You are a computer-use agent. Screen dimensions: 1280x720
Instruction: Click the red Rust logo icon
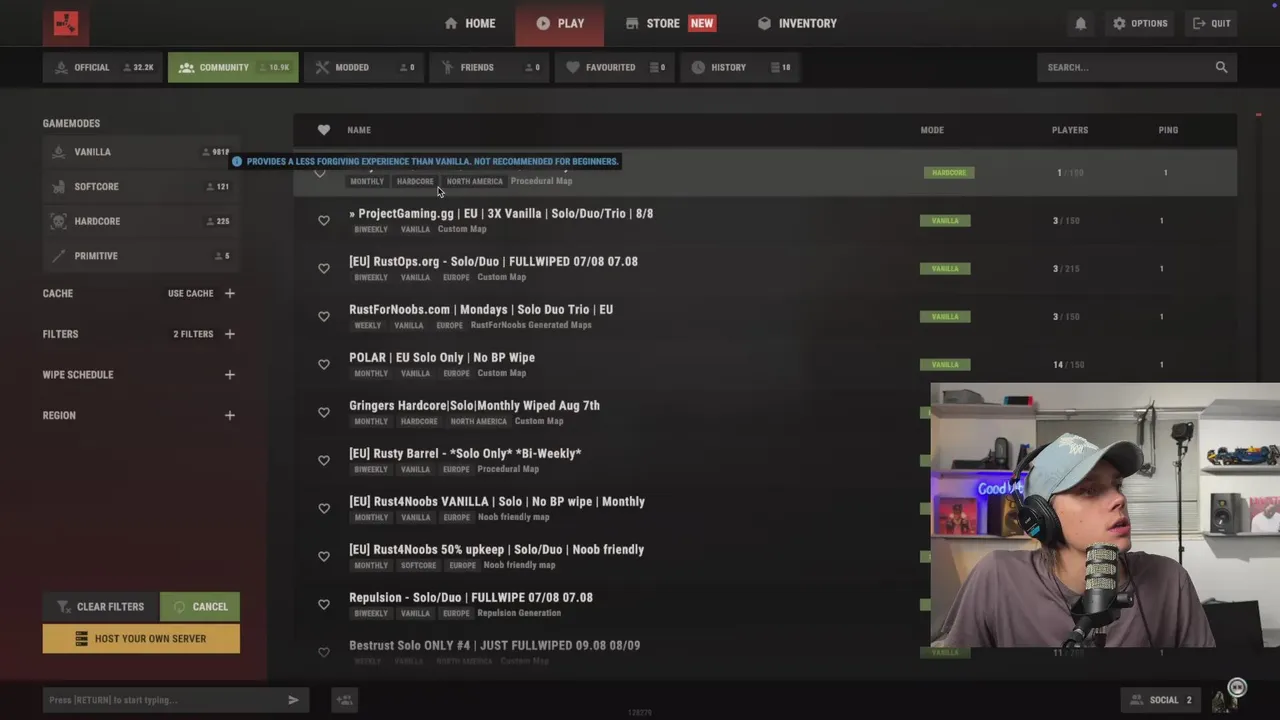(66, 23)
